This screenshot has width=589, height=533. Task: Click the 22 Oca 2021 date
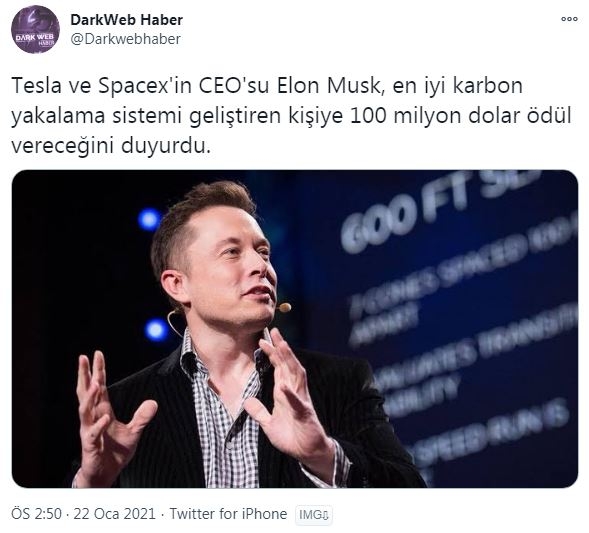tap(115, 513)
